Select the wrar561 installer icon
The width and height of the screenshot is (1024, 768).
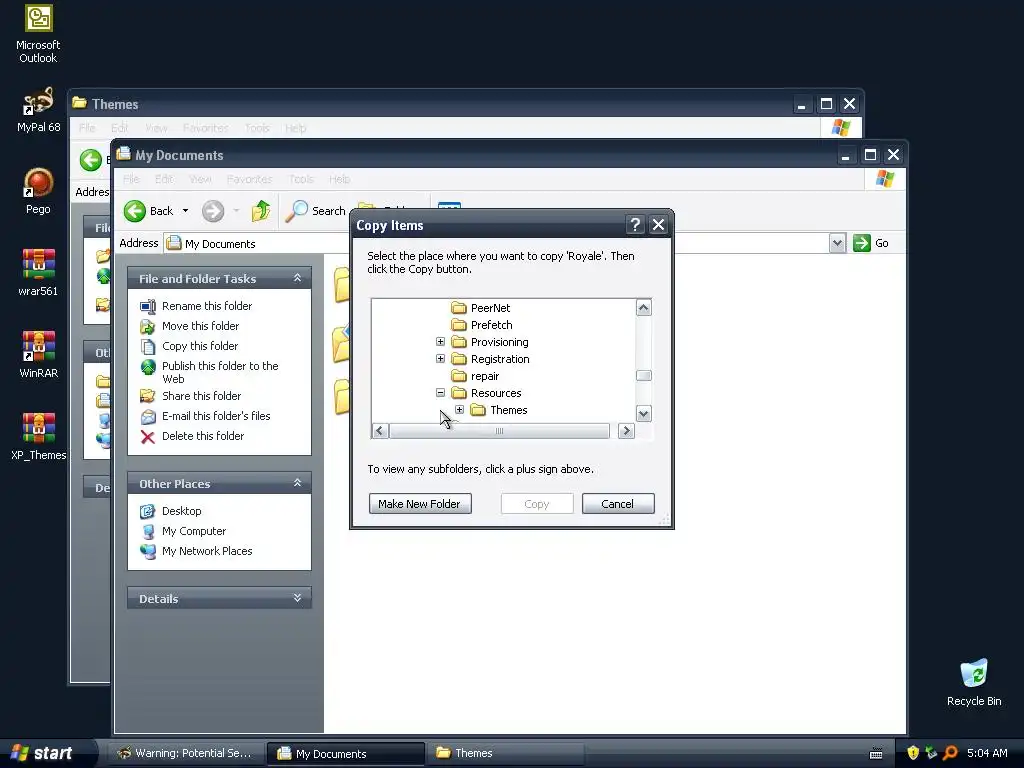[38, 273]
